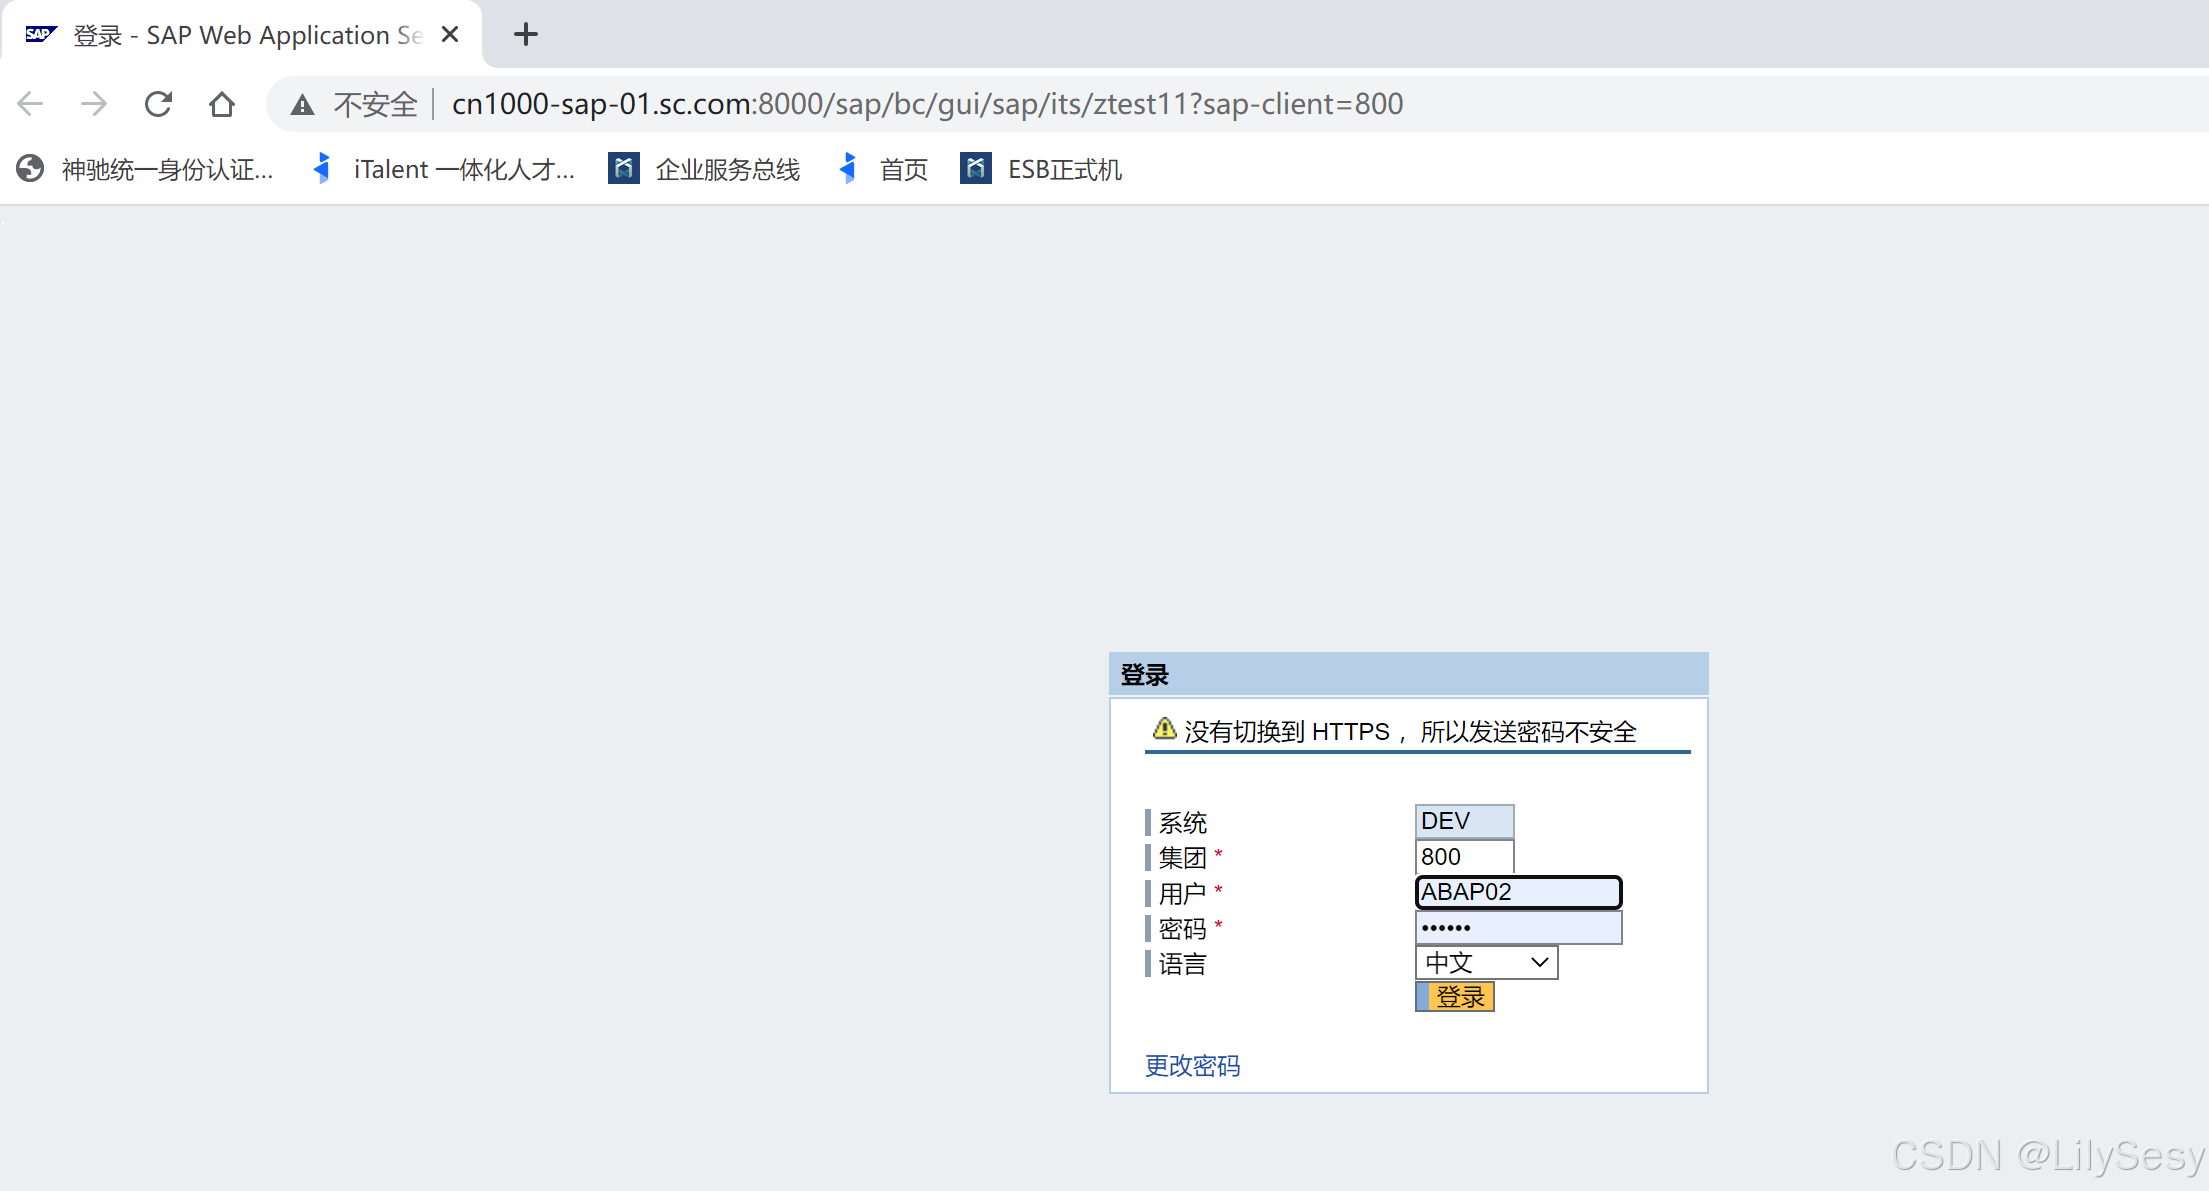Click the browser home icon
Image resolution: width=2209 pixels, height=1191 pixels.
(221, 103)
